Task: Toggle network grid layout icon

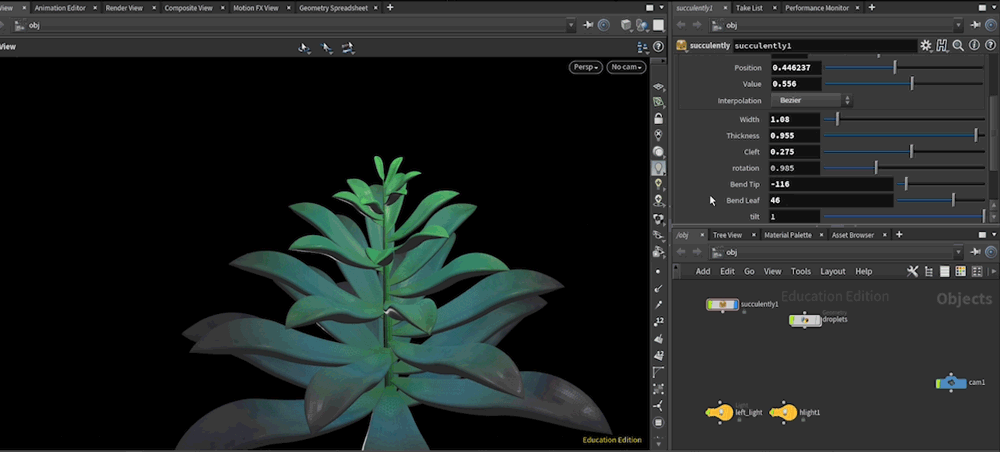Action: click(x=976, y=272)
